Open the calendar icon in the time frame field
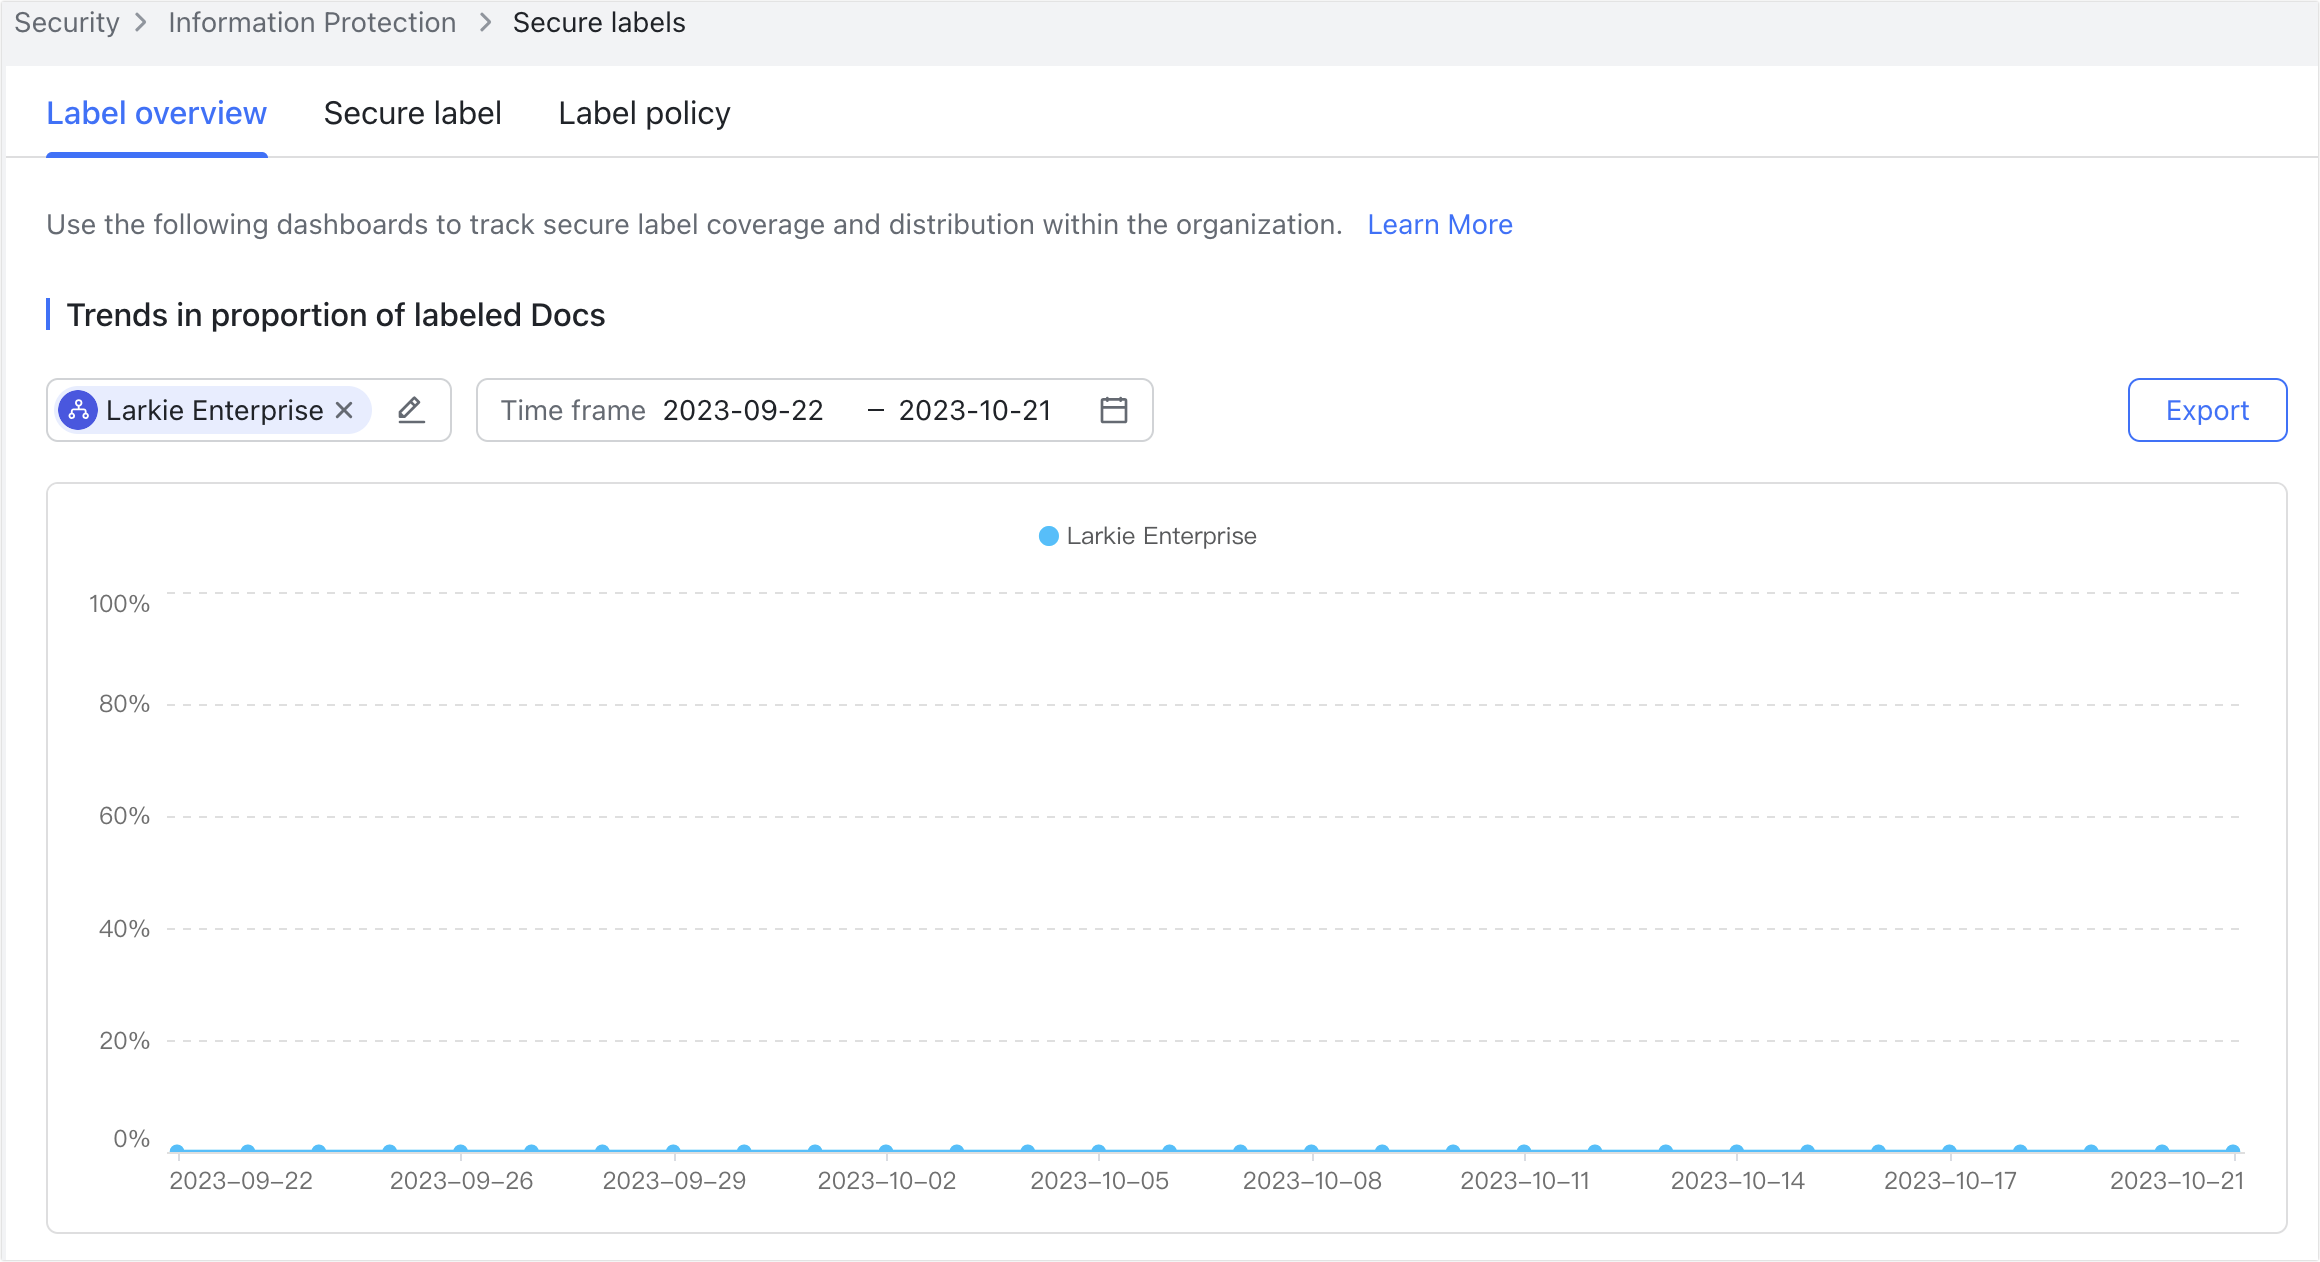2320x1262 pixels. point(1113,410)
